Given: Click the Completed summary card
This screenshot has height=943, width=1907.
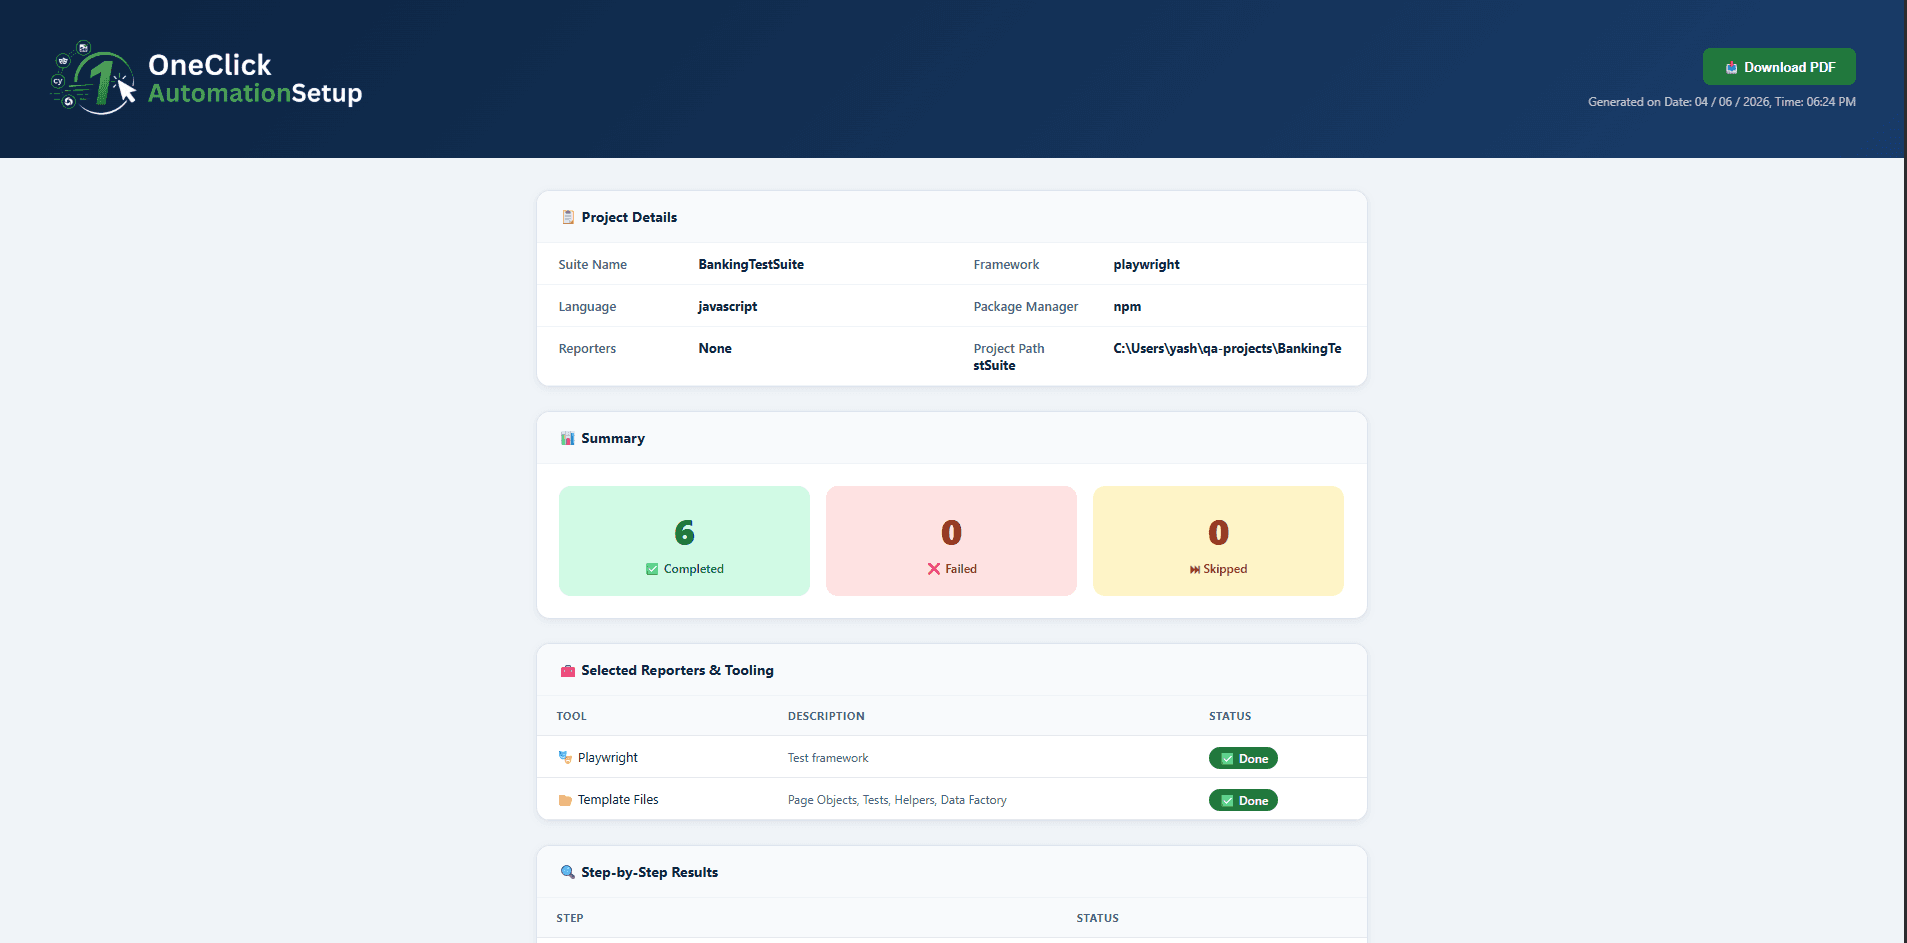Looking at the screenshot, I should point(684,541).
